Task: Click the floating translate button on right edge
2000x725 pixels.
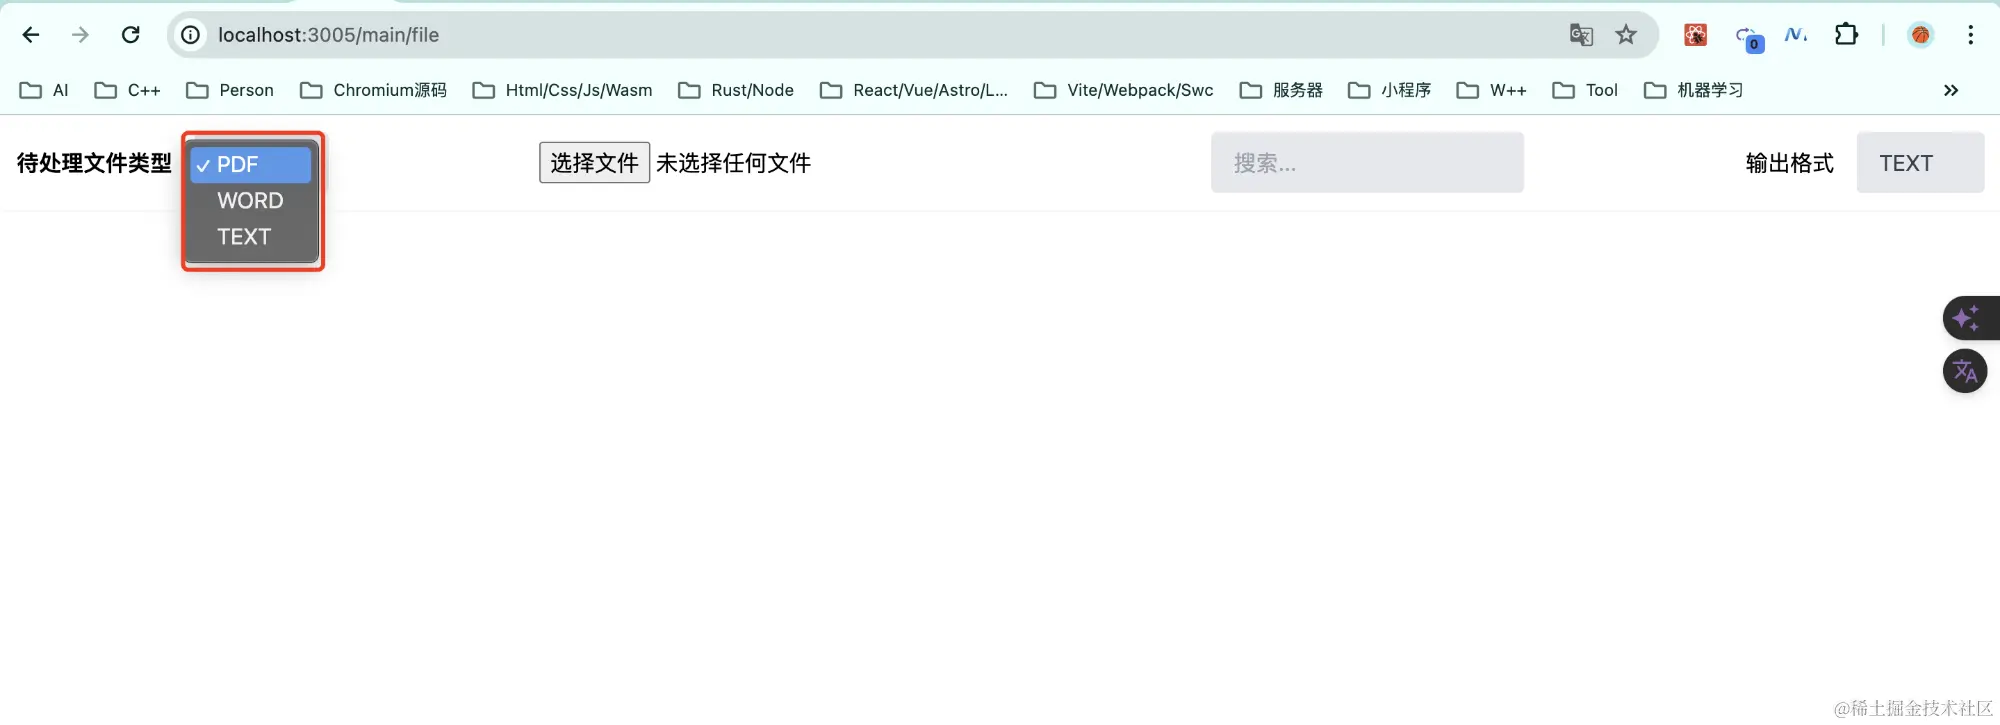Action: pyautogui.click(x=1965, y=372)
